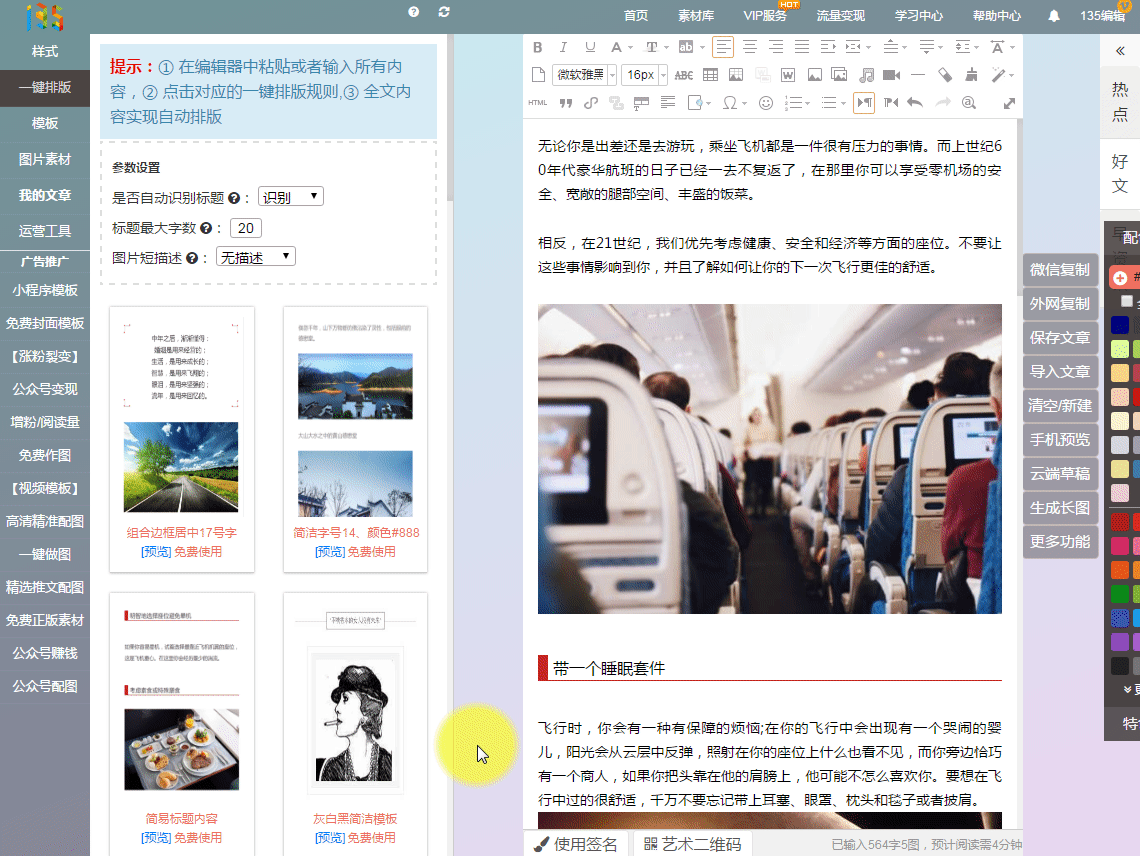Open 帮助中心 in top navigation
Screen dimensions: 1140x856
997,16
